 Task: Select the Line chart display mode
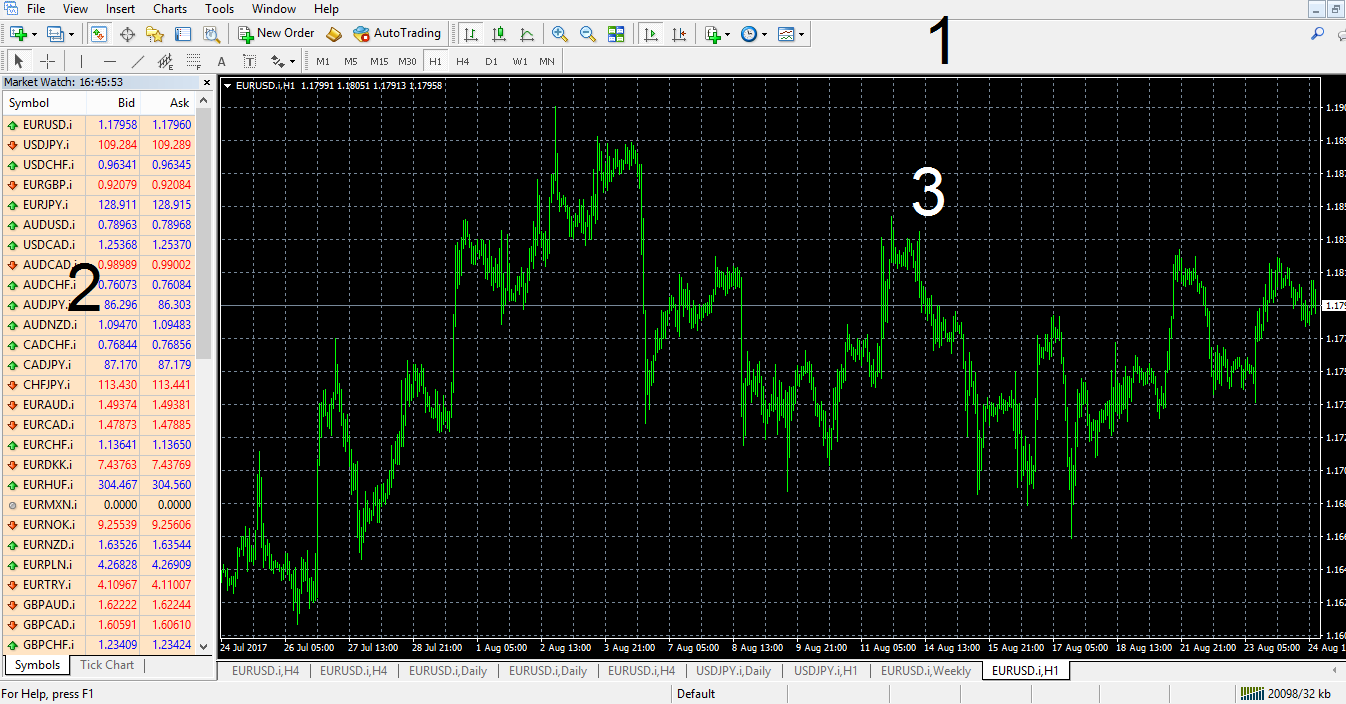click(527, 33)
